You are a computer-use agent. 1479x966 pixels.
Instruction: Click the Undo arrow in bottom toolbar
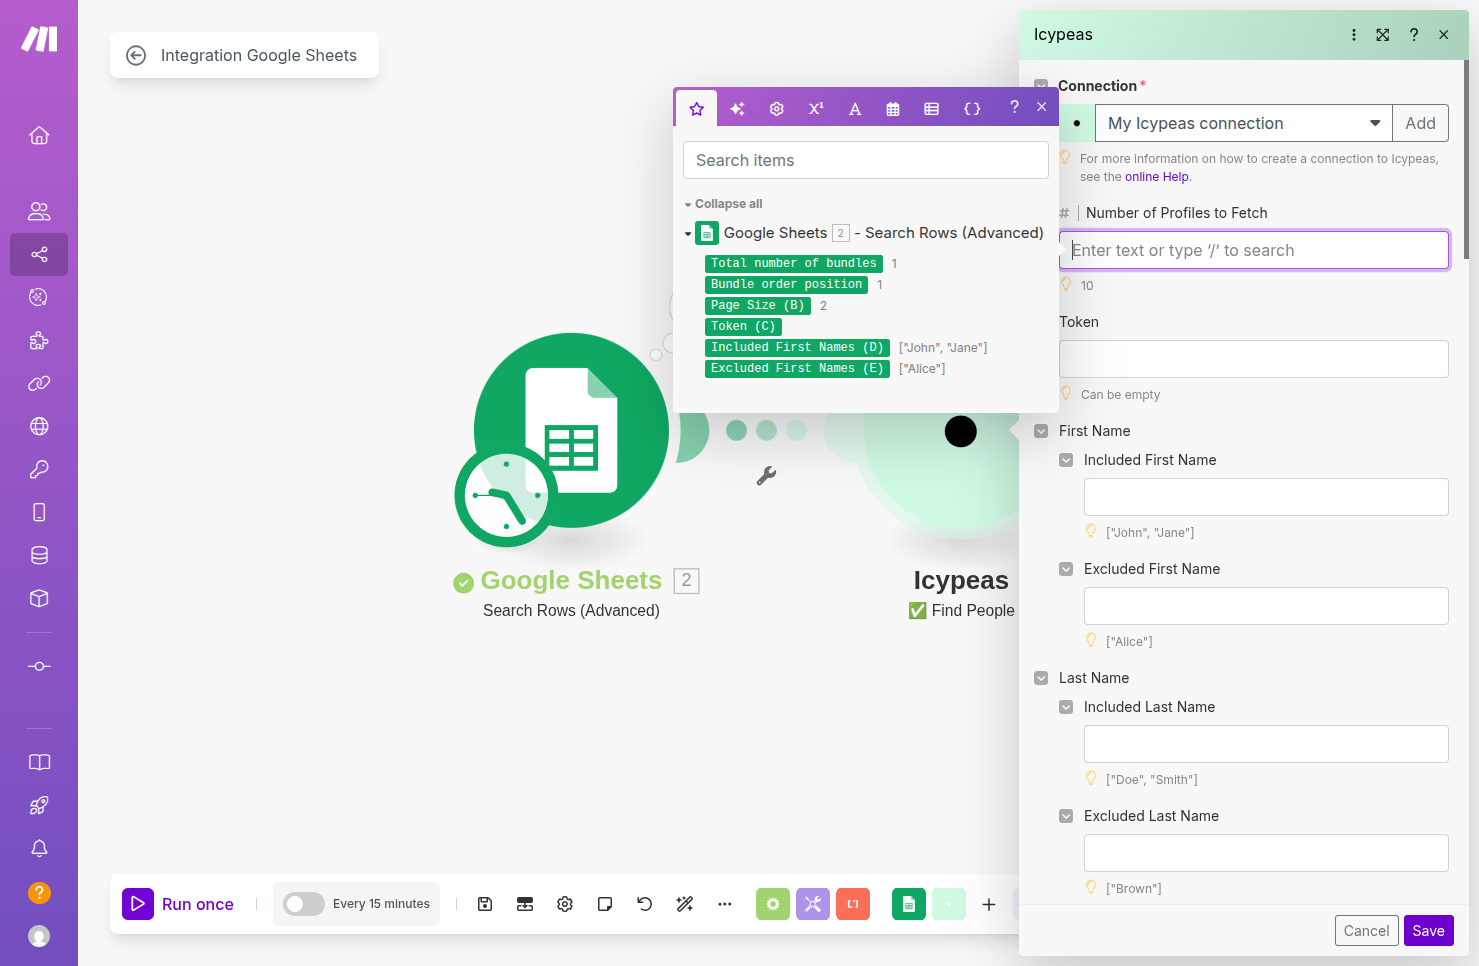click(x=645, y=904)
